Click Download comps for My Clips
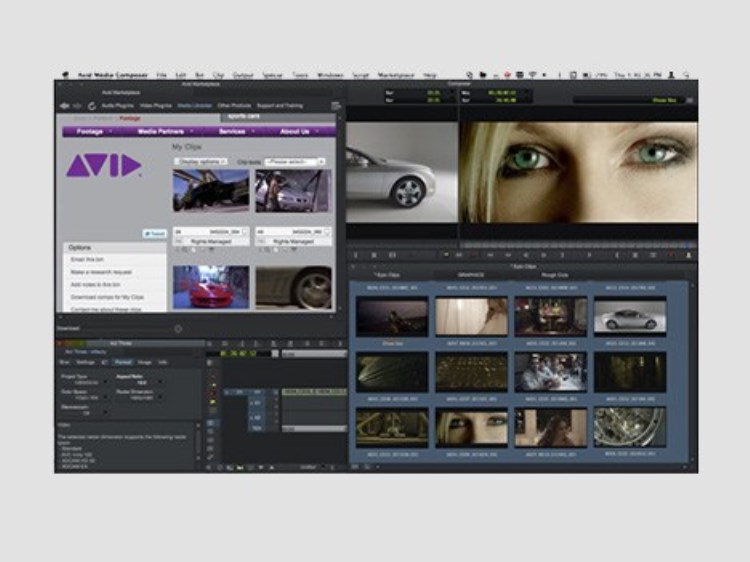The image size is (750, 562). [107, 297]
